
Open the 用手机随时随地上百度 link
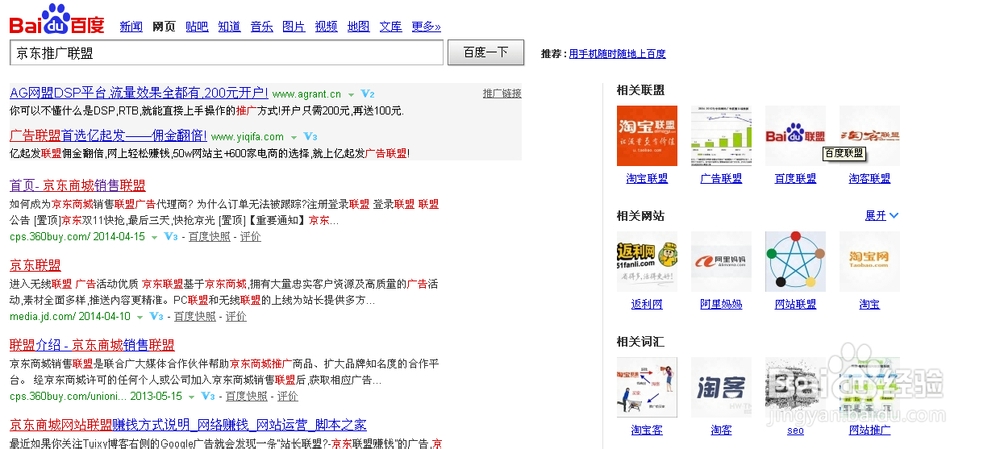point(617,54)
